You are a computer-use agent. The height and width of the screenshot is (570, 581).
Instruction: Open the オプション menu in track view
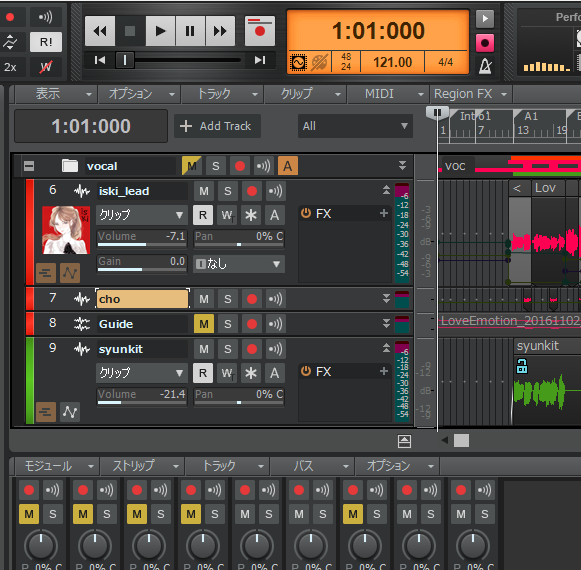coord(139,94)
